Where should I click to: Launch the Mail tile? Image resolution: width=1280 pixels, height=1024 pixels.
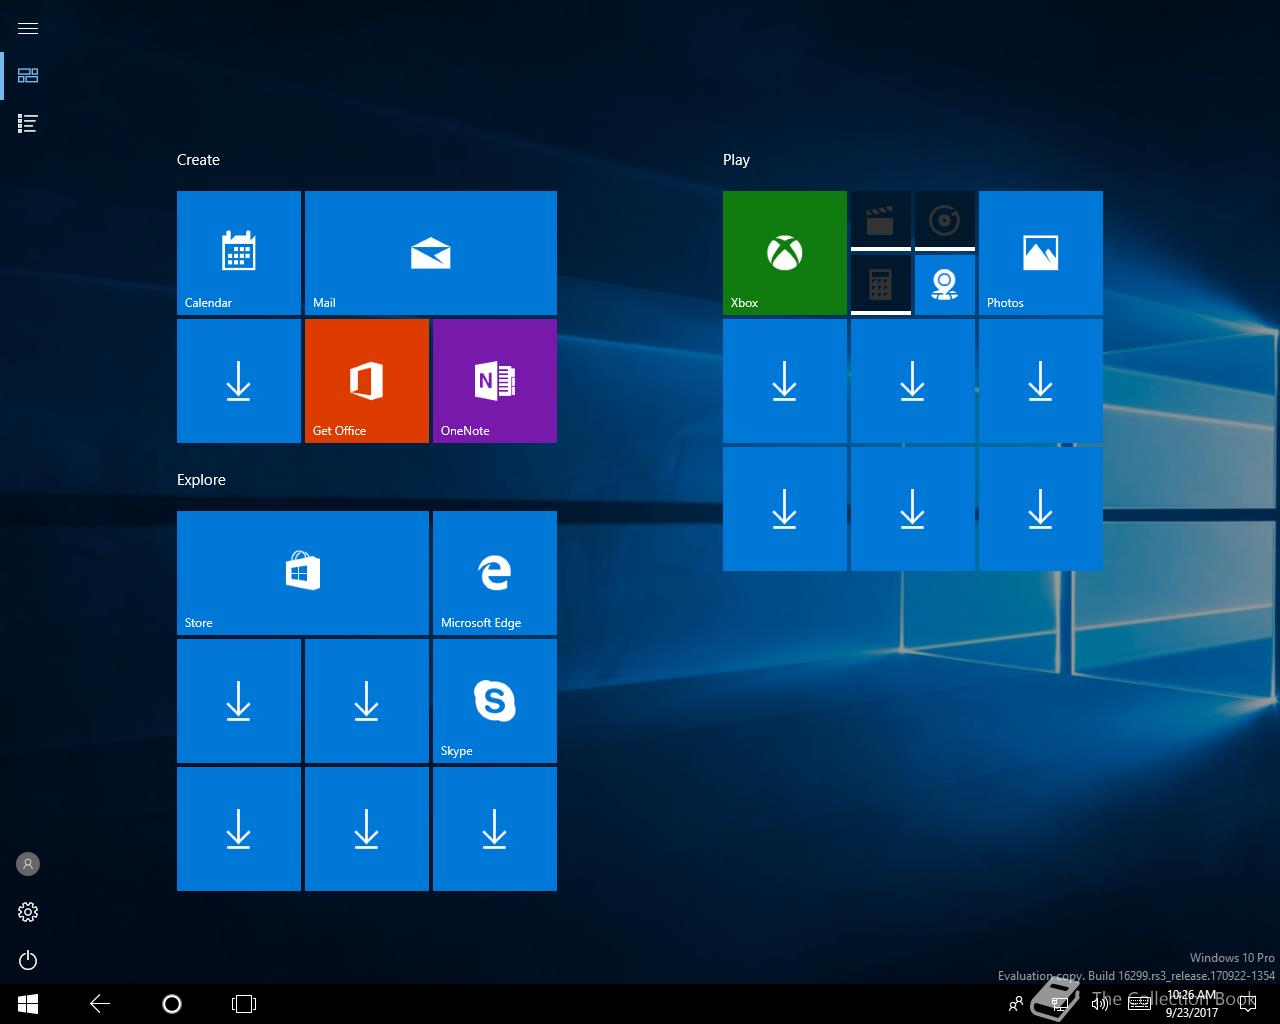tap(431, 253)
